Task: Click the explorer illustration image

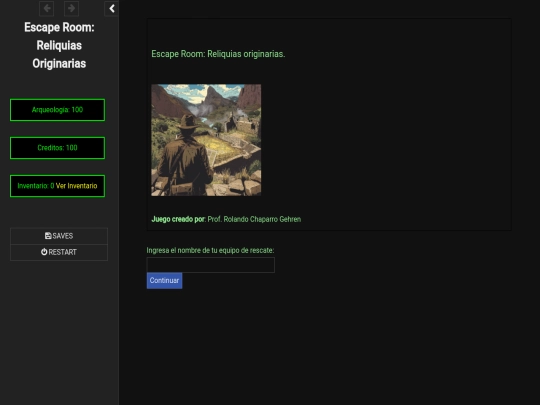Action: (206, 140)
